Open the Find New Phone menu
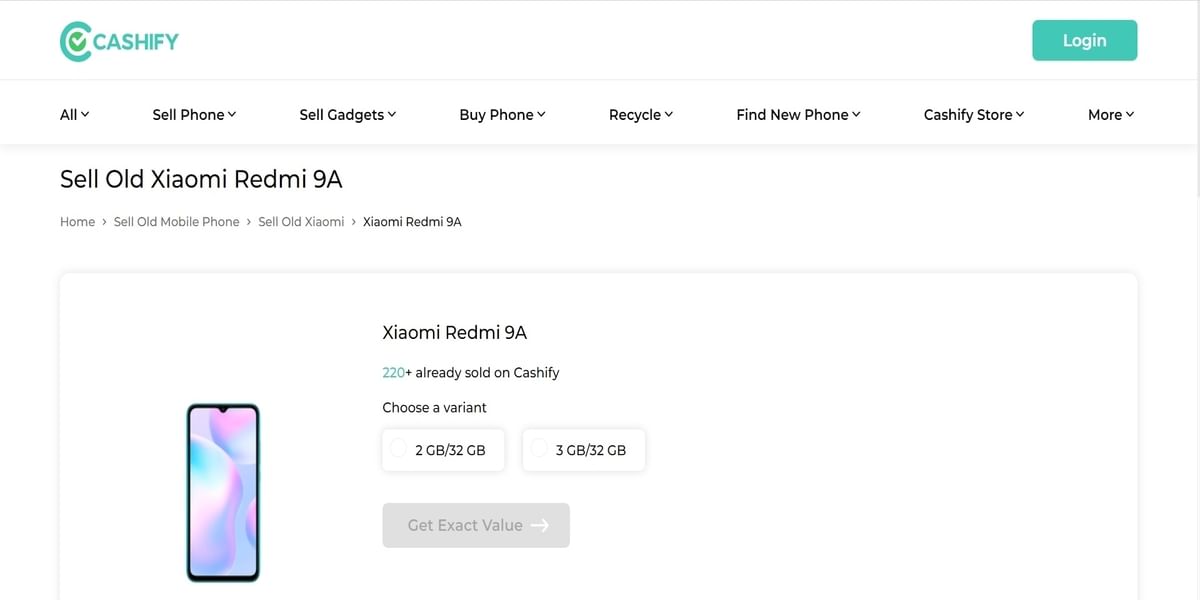This screenshot has width=1200, height=600. pyautogui.click(x=798, y=114)
